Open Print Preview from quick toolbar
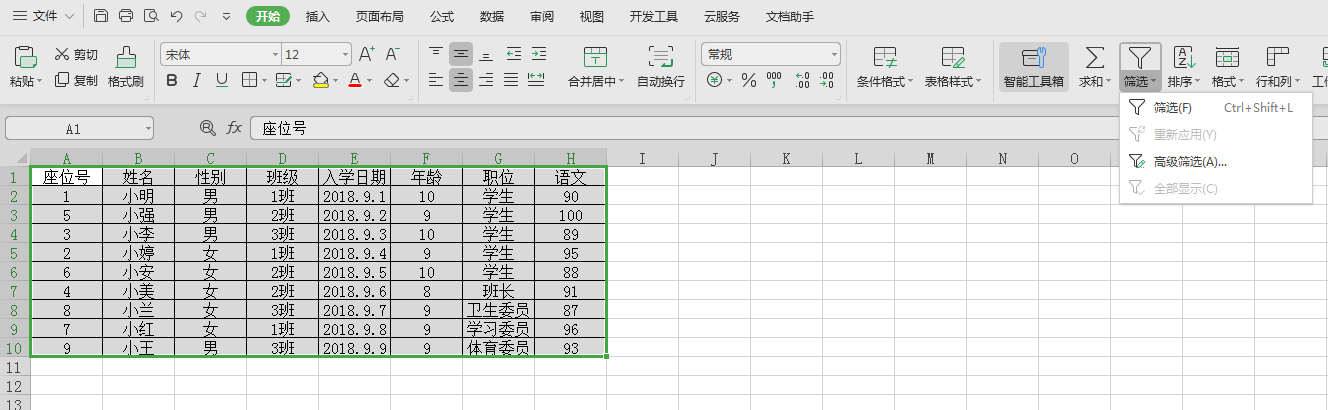The image size is (1328, 410). 151,16
